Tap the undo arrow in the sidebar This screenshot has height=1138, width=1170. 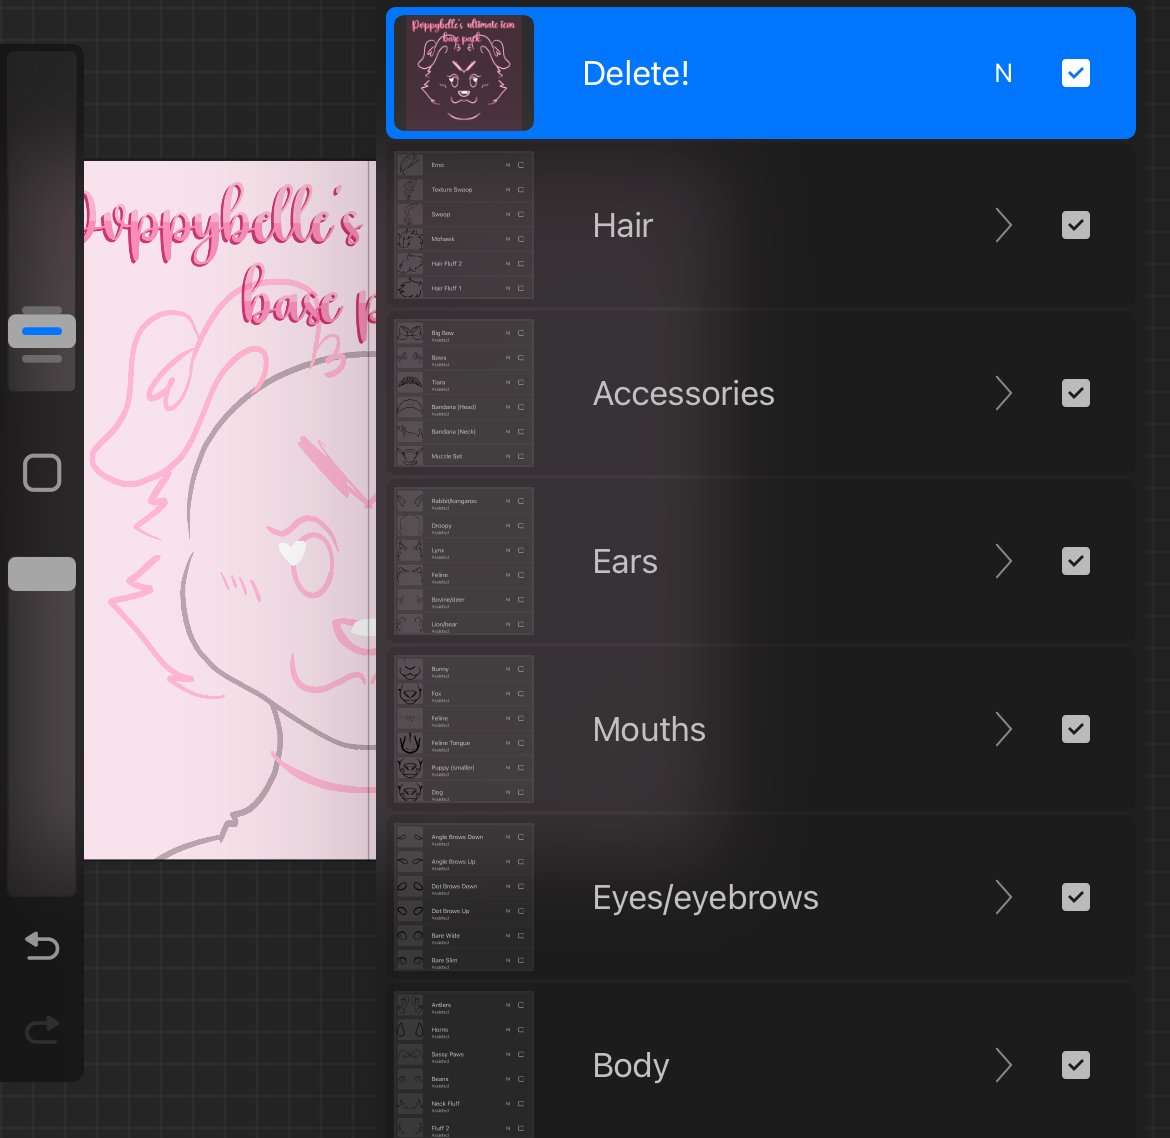[42, 945]
